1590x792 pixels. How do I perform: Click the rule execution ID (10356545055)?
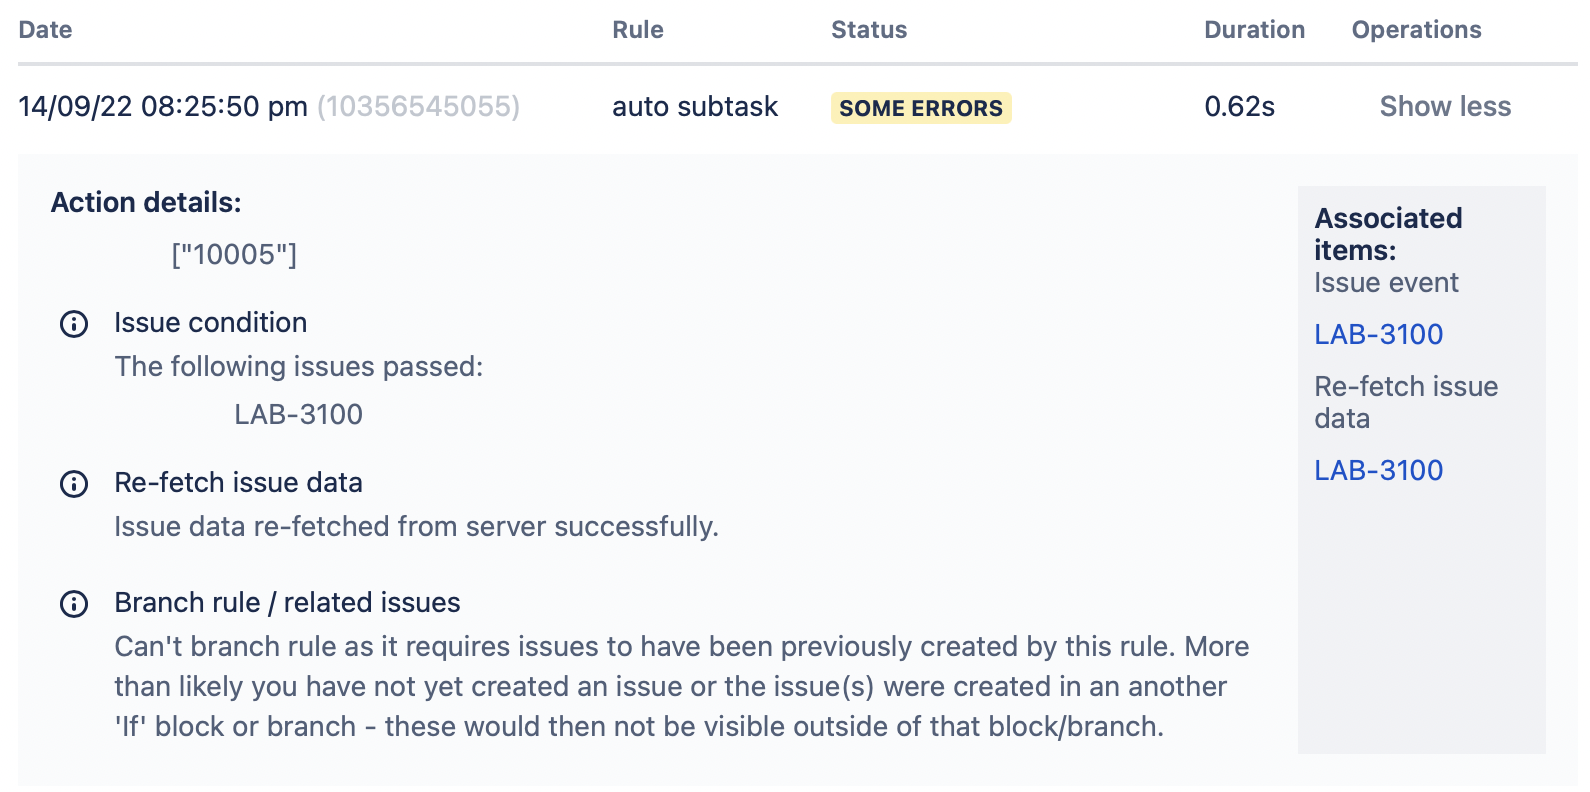[417, 107]
